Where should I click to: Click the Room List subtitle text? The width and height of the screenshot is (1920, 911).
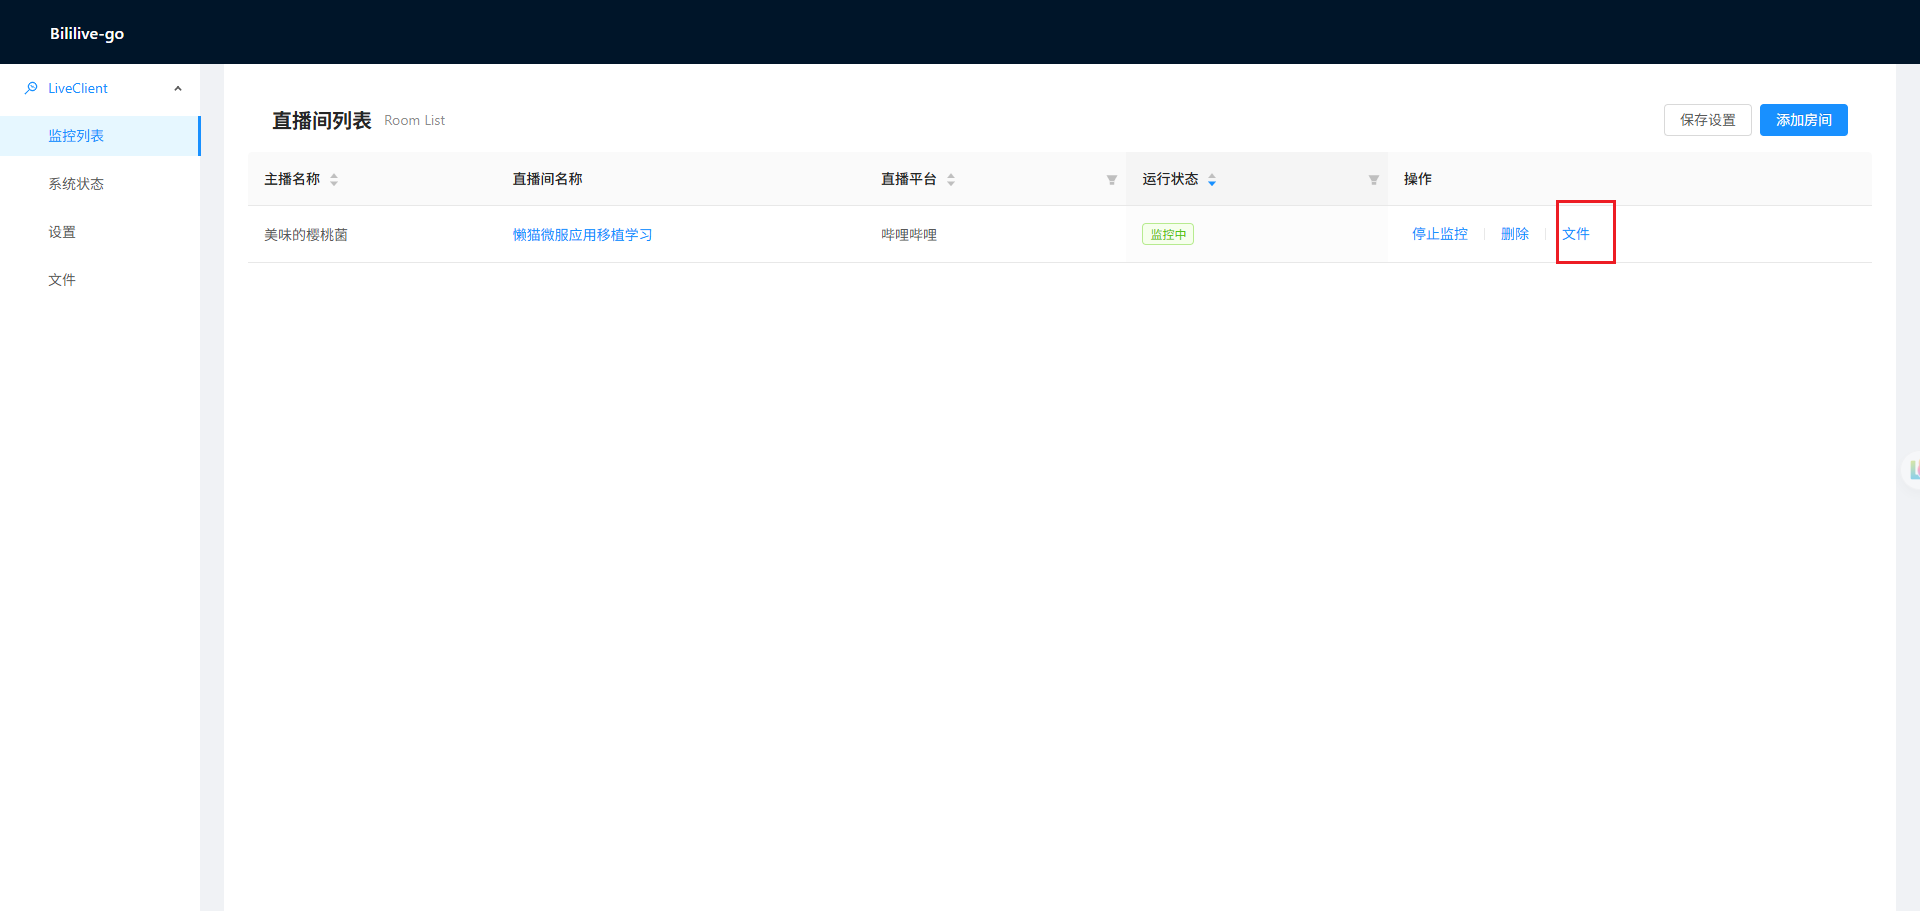[415, 121]
